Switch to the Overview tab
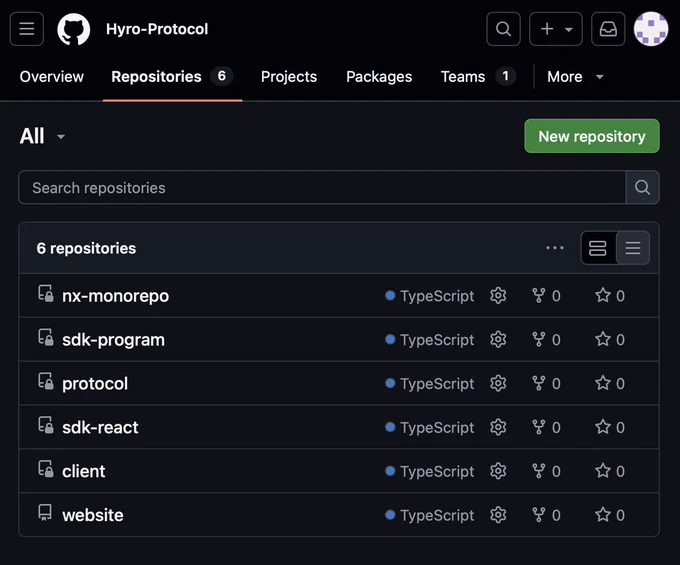Image resolution: width=680 pixels, height=565 pixels. pyautogui.click(x=52, y=77)
